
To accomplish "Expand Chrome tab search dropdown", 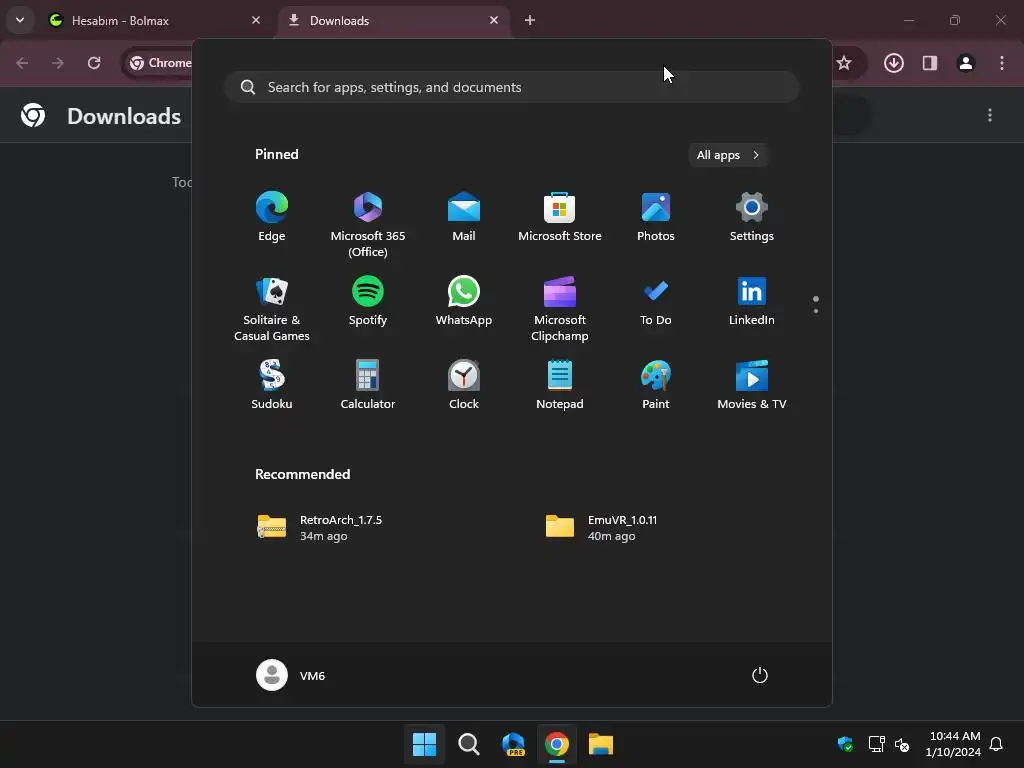I will point(20,20).
